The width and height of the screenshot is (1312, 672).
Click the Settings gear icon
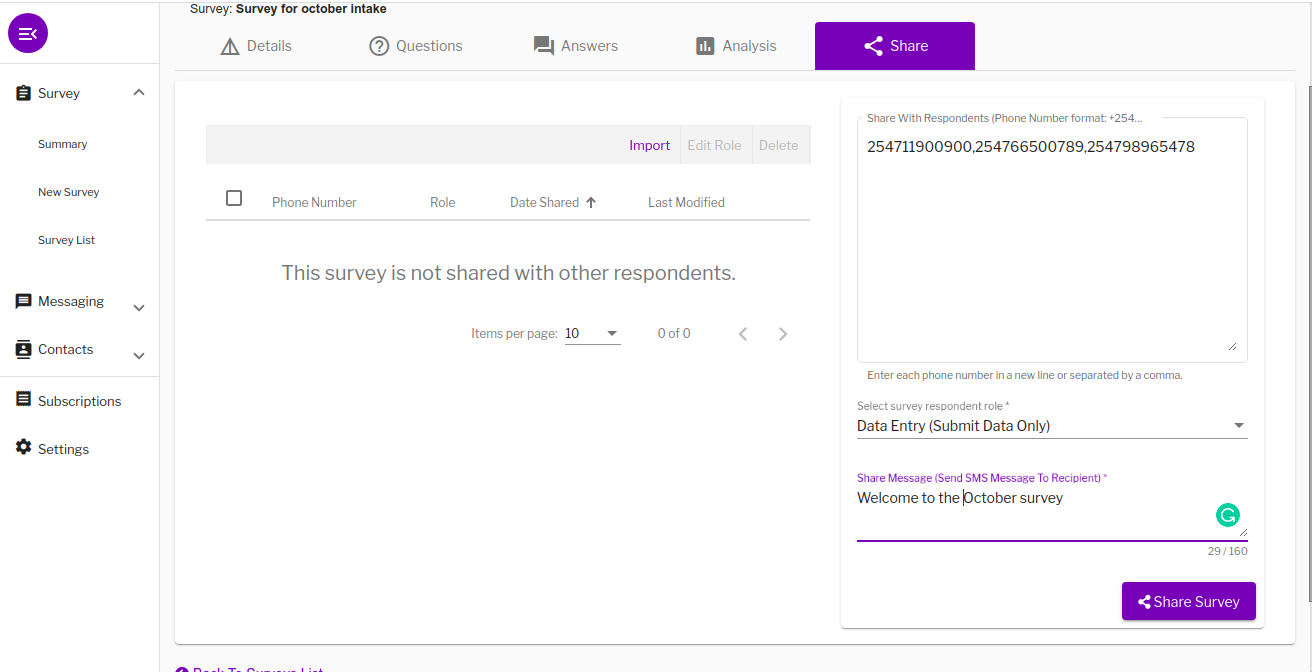23,447
